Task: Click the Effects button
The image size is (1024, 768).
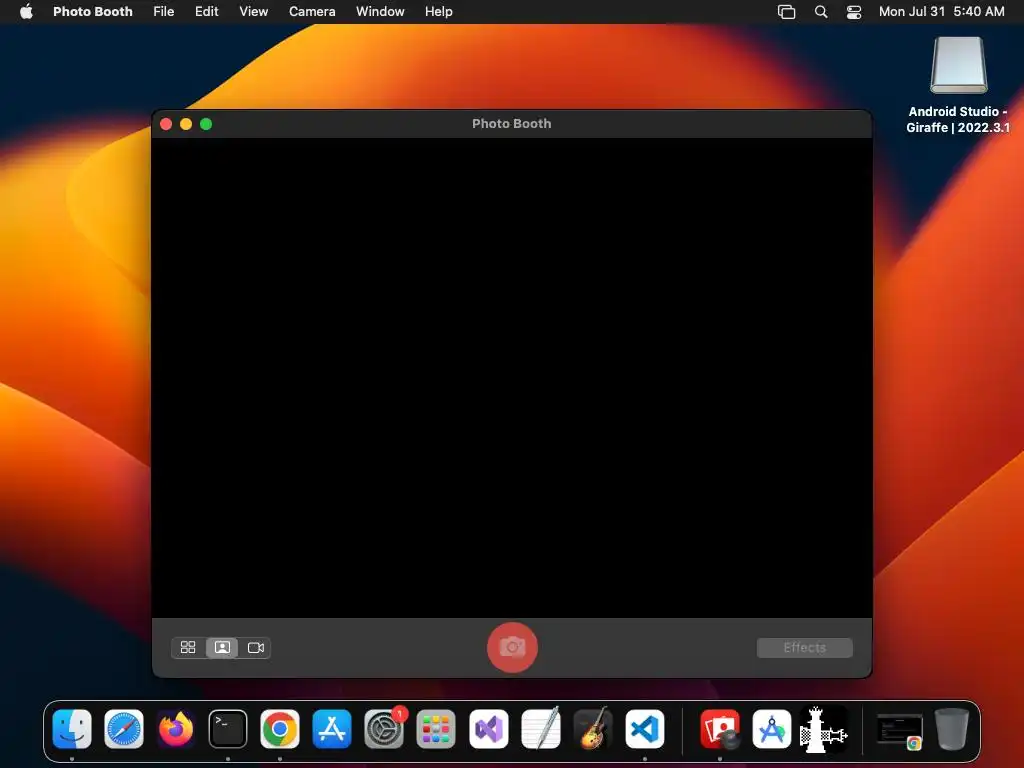Action: 805,647
